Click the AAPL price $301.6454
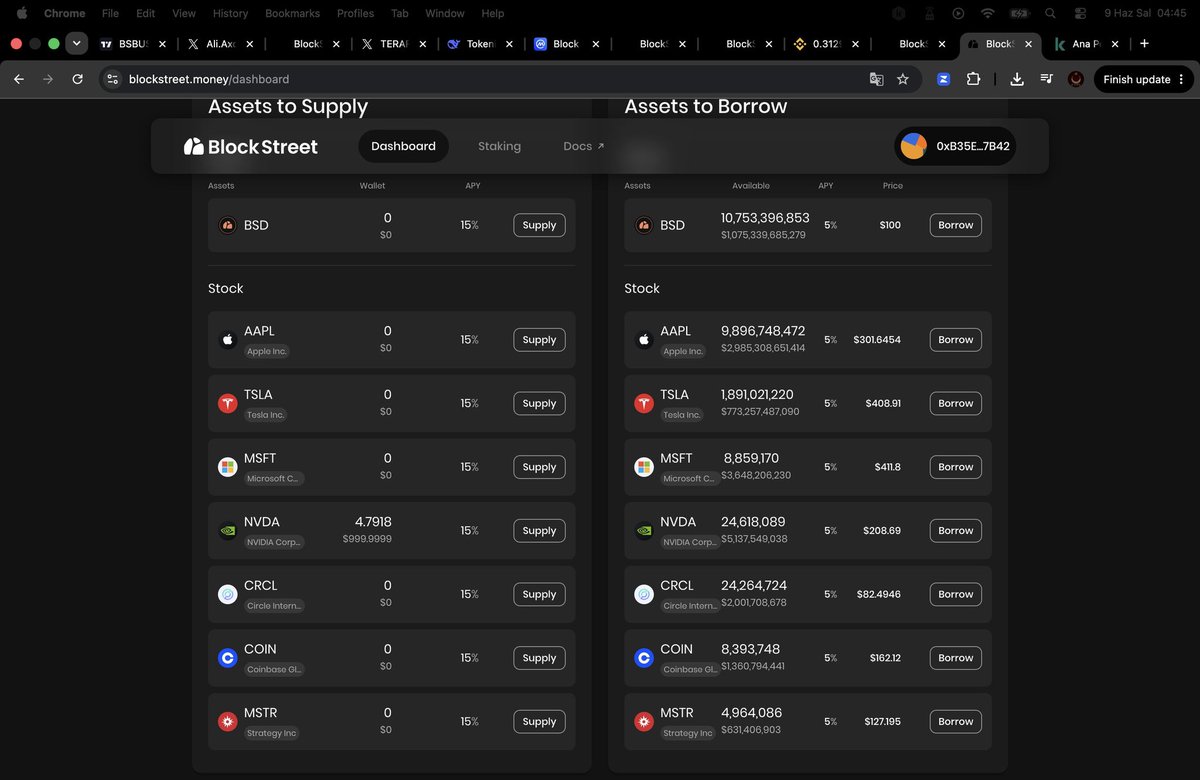1200x780 pixels. 877,340
